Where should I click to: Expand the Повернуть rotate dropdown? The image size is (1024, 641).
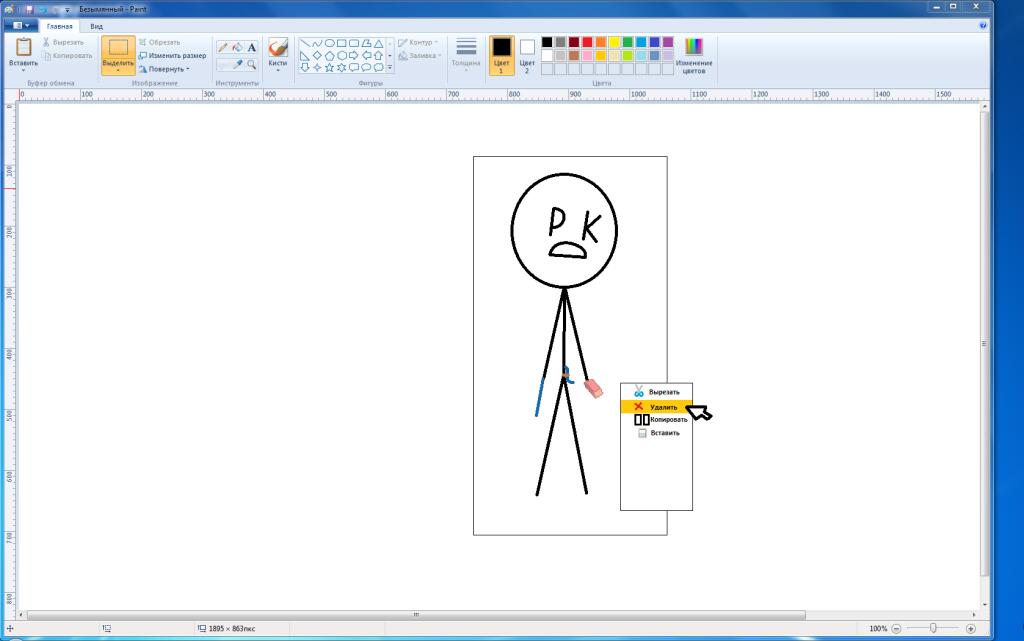(164, 69)
